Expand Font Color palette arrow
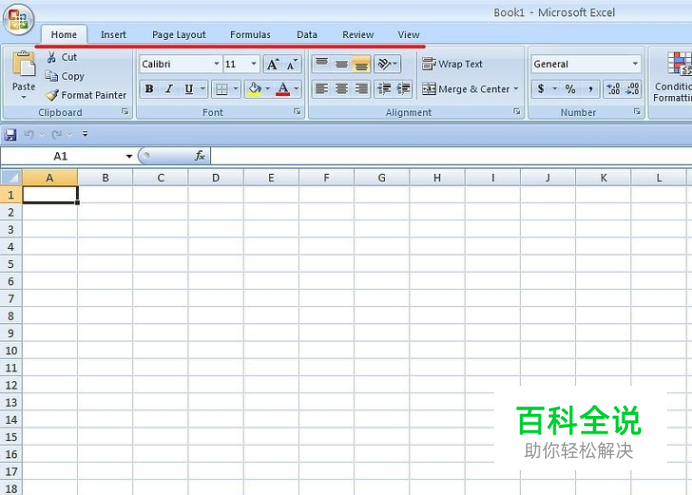 [x=296, y=90]
